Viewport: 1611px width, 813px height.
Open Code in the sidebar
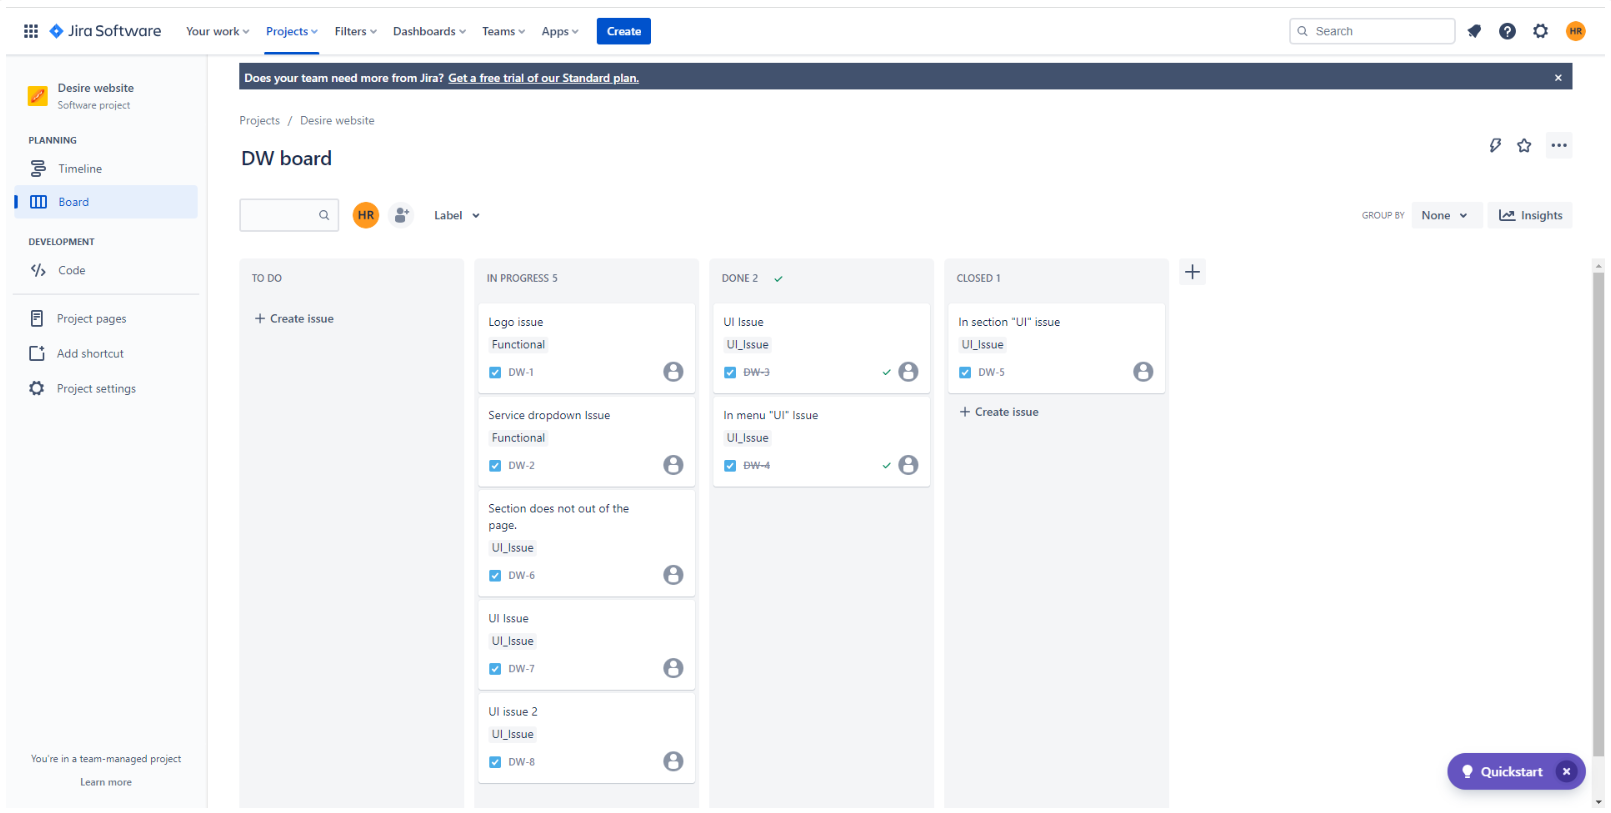[x=106, y=270]
